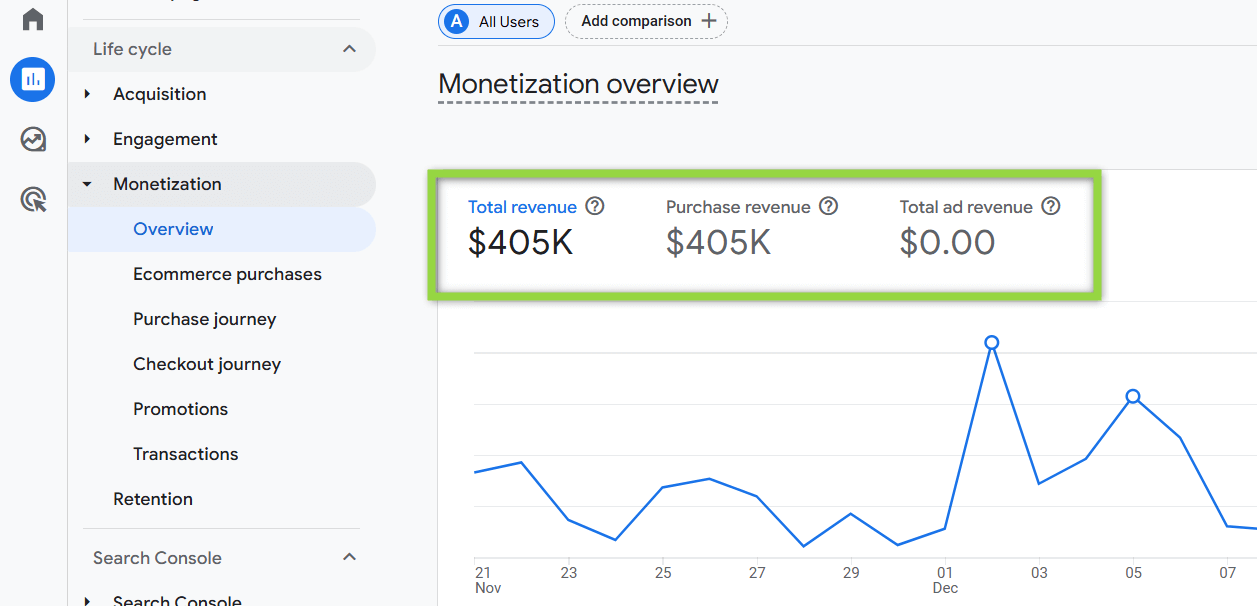Open the Transactions report
Viewport: 1257px width, 606px height.
tap(185, 453)
